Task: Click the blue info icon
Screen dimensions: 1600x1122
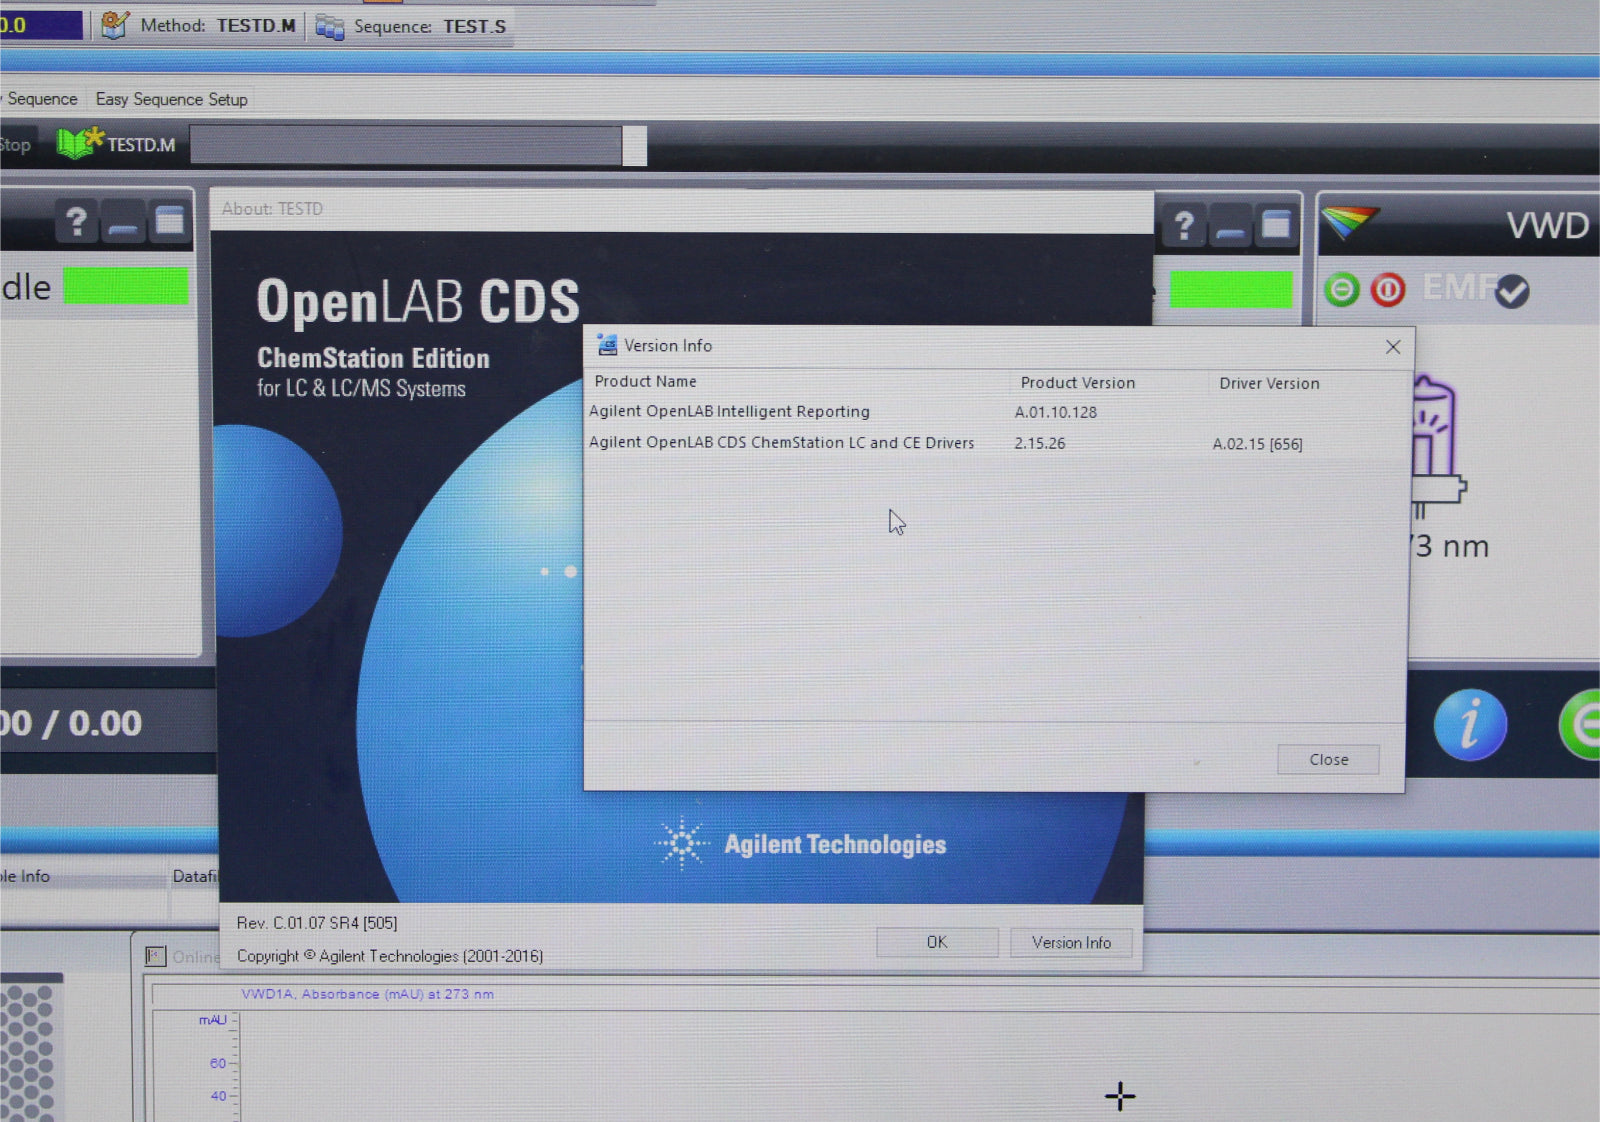Action: click(x=1469, y=725)
